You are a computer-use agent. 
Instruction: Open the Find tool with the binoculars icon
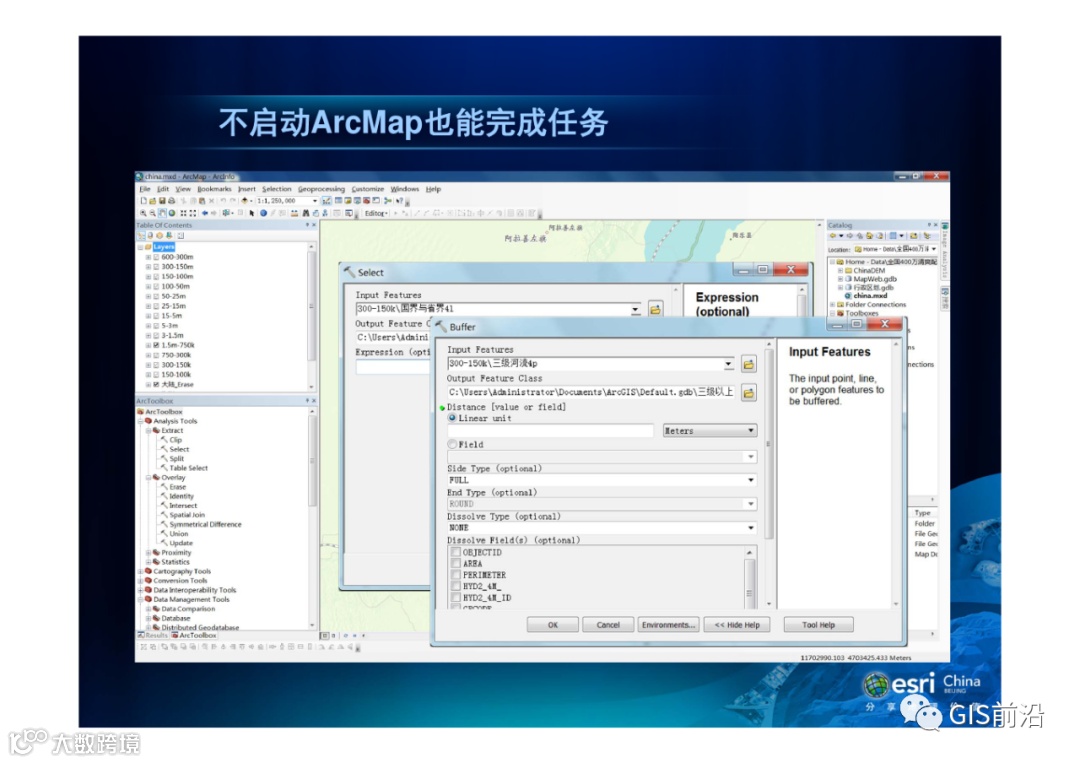pos(306,213)
